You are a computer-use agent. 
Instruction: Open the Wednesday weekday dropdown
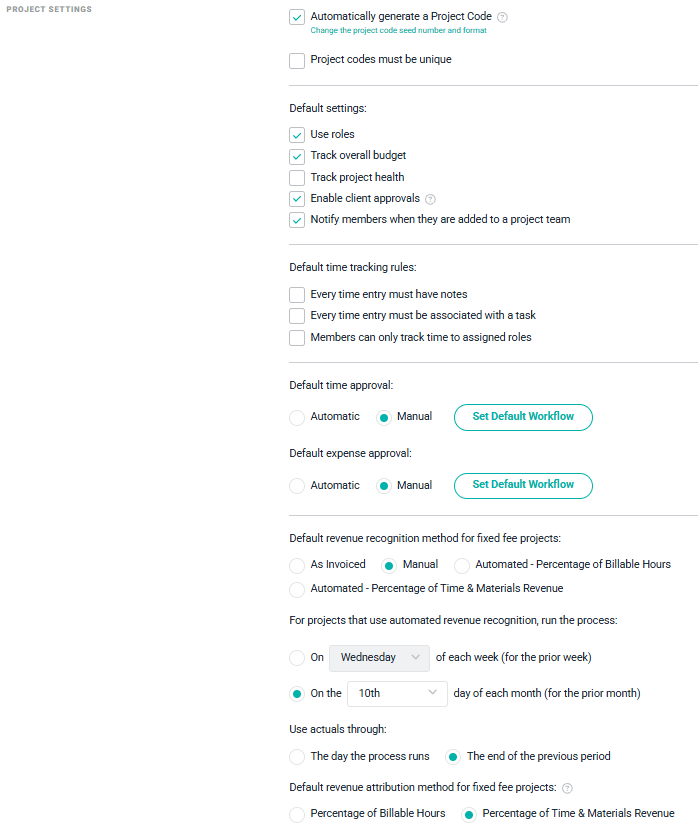pos(379,658)
